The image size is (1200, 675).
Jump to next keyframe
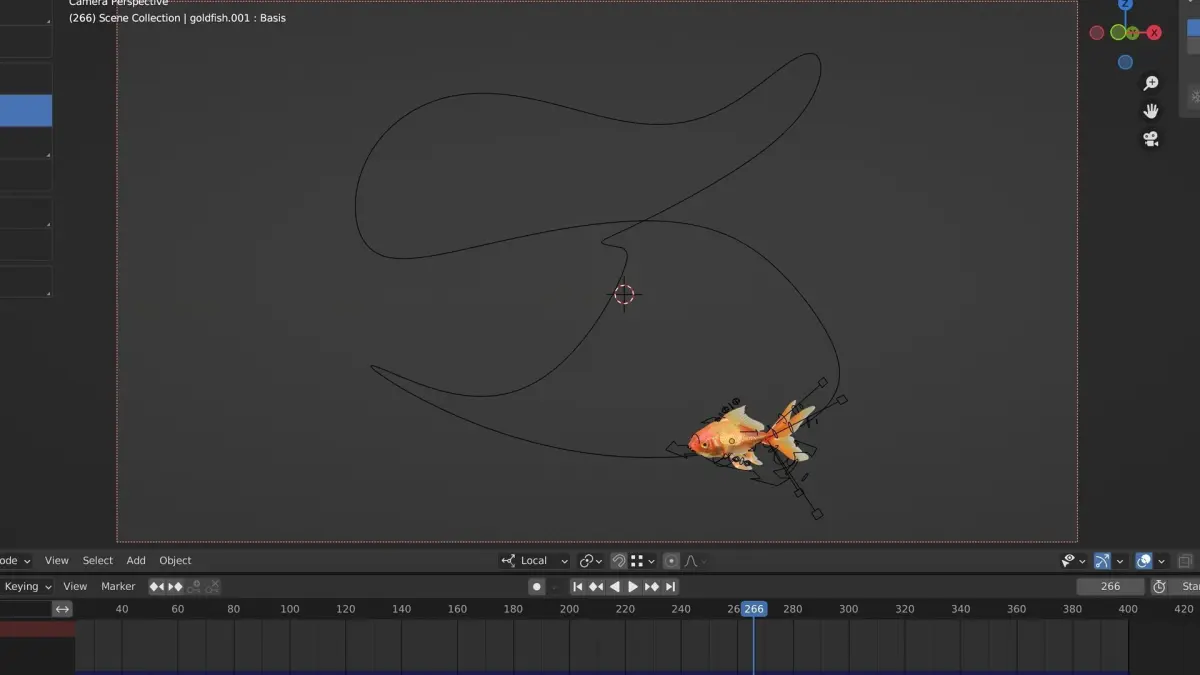[x=652, y=587]
